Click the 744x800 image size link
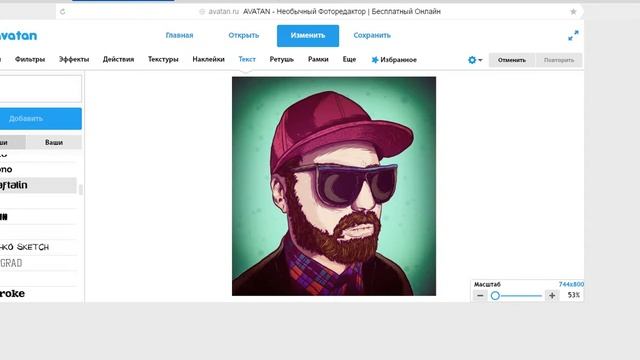Image resolution: width=640 pixels, height=360 pixels. coord(571,284)
